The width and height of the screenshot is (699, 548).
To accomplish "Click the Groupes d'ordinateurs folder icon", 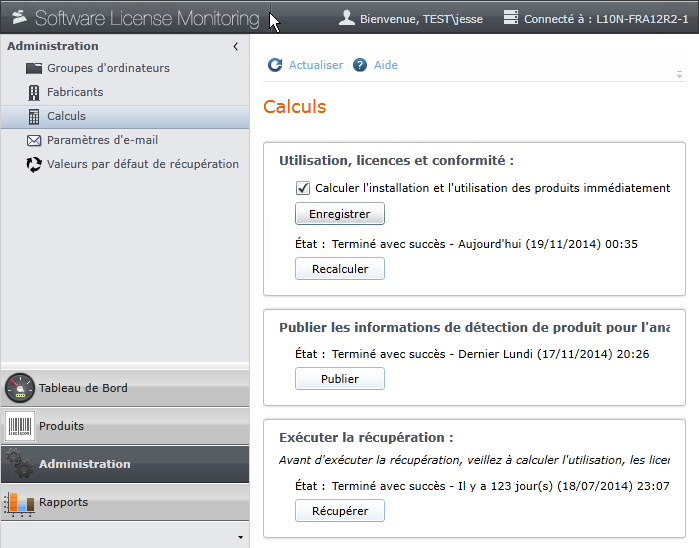I will click(34, 68).
